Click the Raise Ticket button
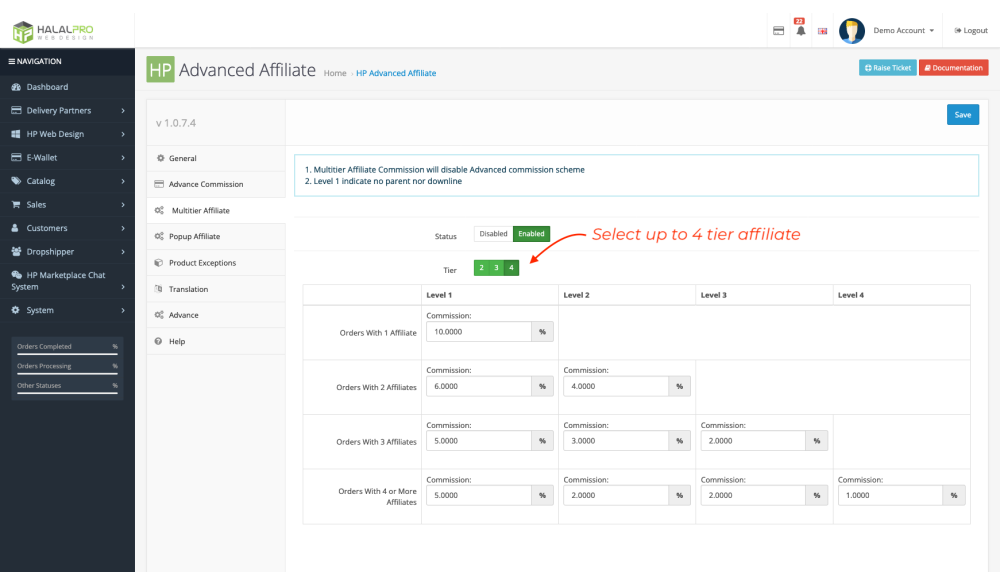1000x585 pixels. [x=887, y=68]
